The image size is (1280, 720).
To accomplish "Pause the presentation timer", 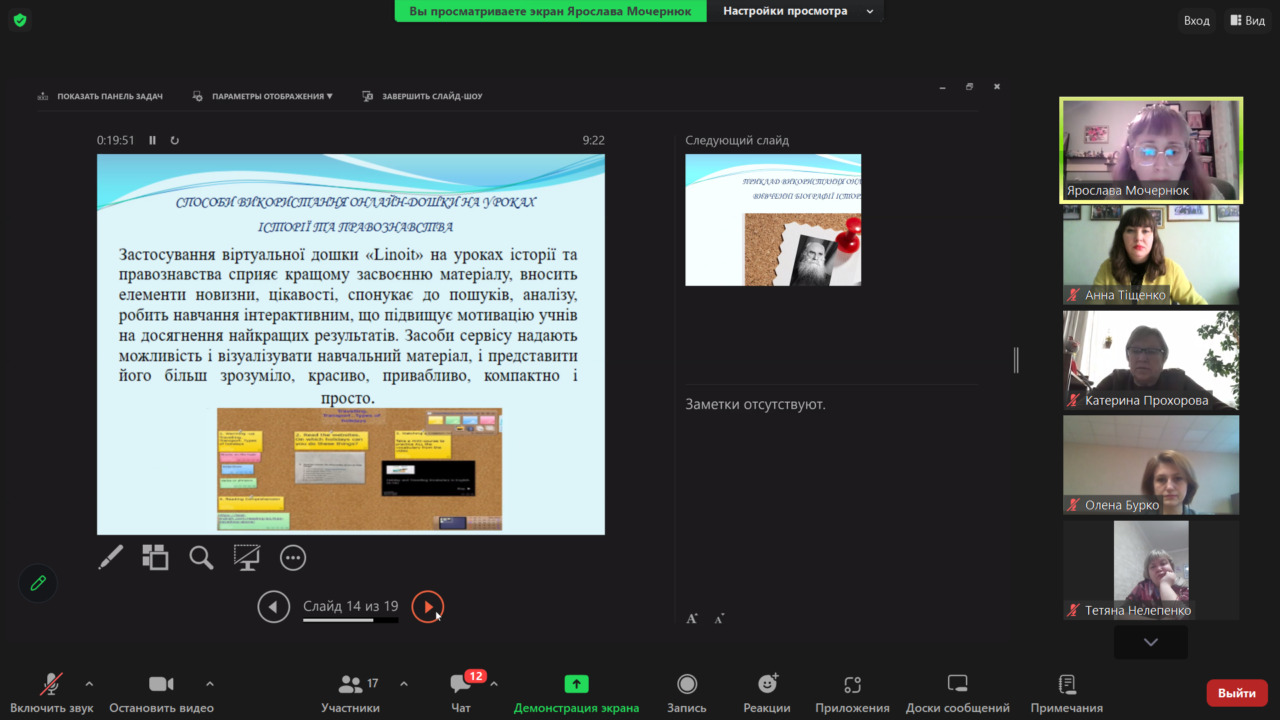I will pyautogui.click(x=153, y=140).
